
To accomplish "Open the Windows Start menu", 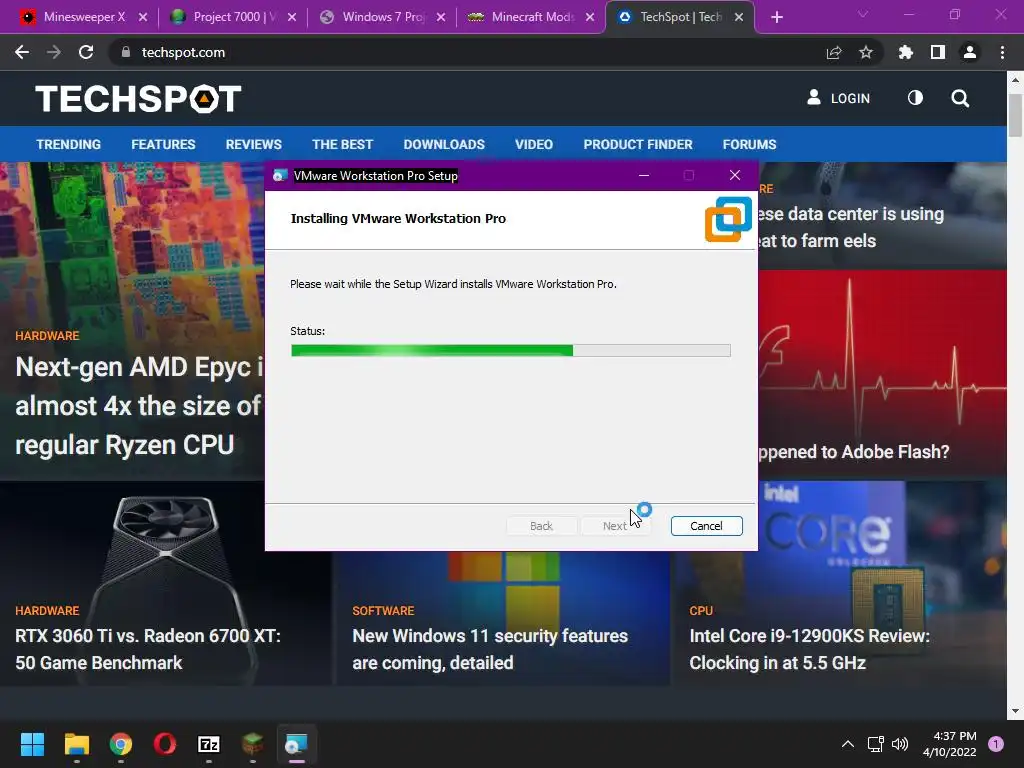I will pos(32,744).
